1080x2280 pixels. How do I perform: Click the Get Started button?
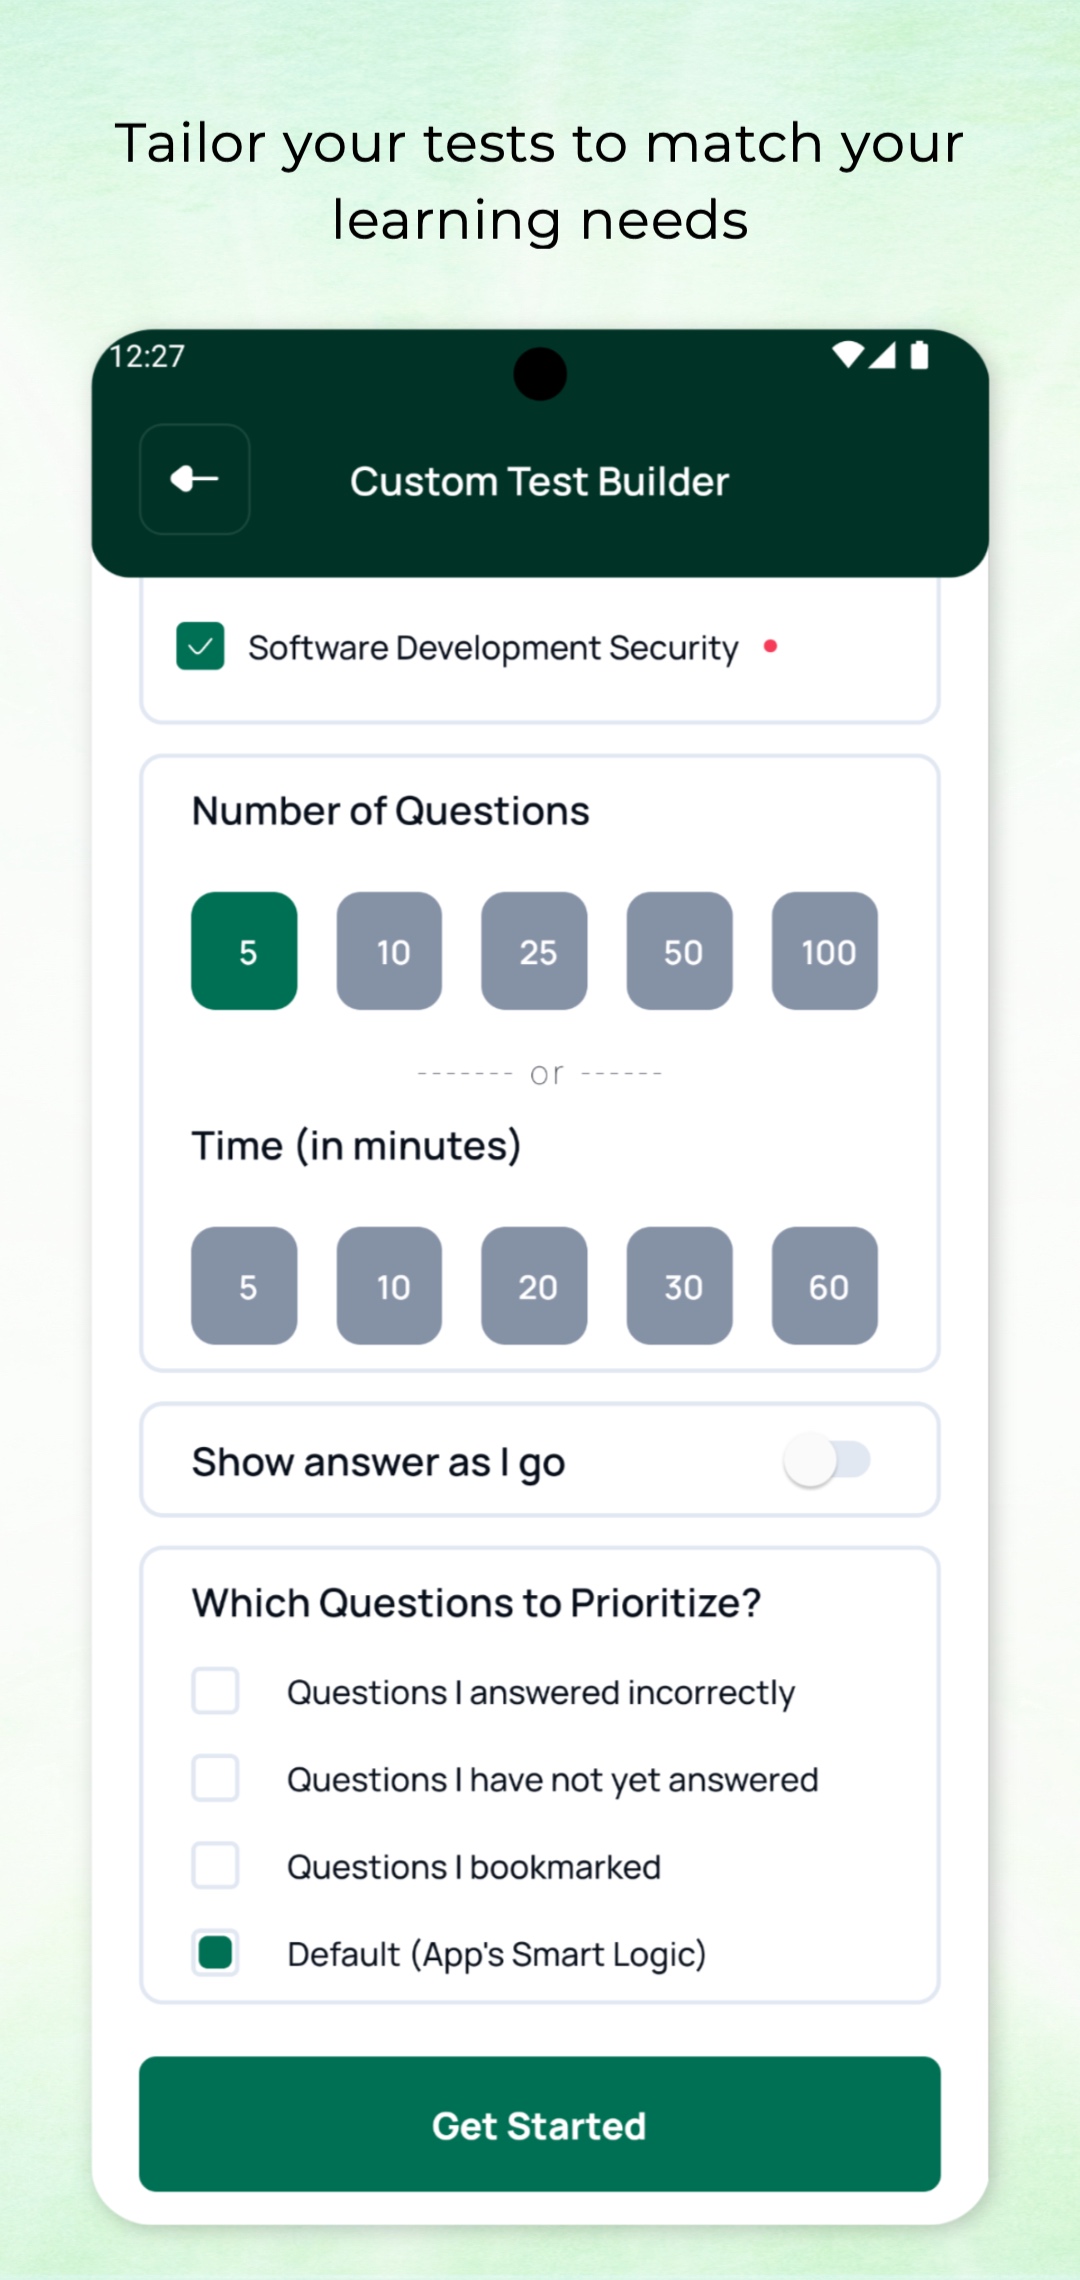point(540,2124)
